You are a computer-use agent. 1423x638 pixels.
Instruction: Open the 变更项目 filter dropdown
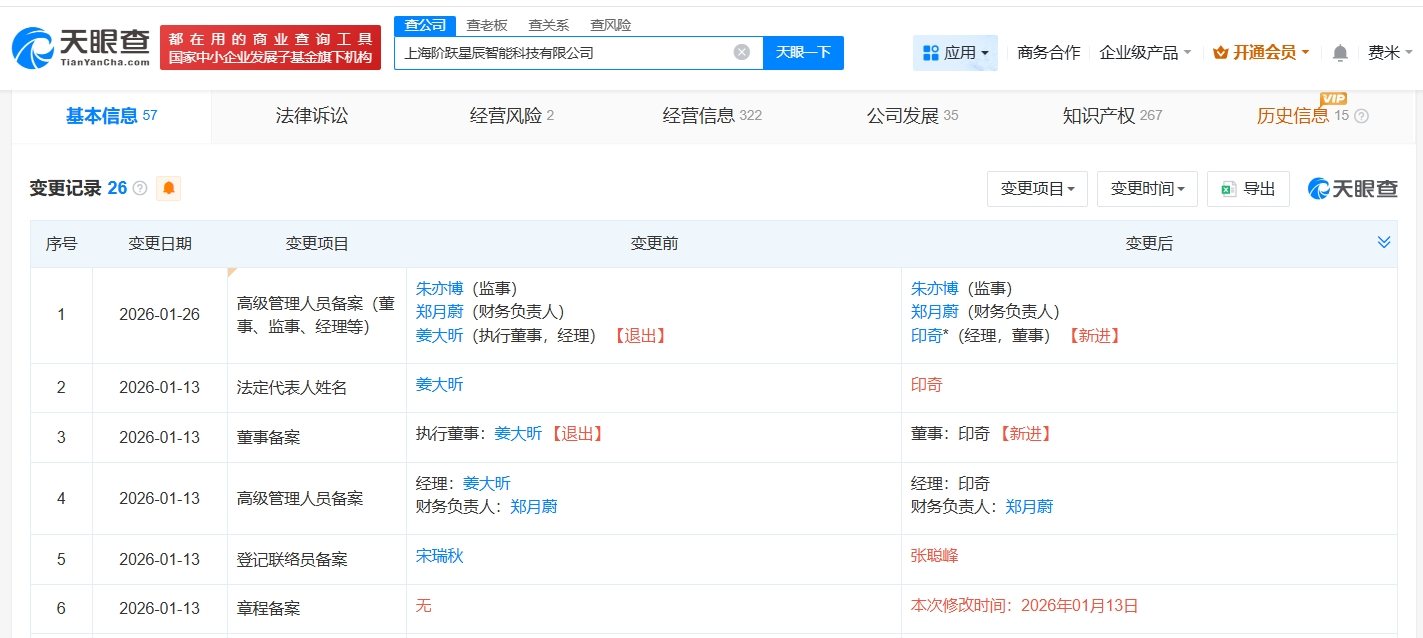[1037, 188]
